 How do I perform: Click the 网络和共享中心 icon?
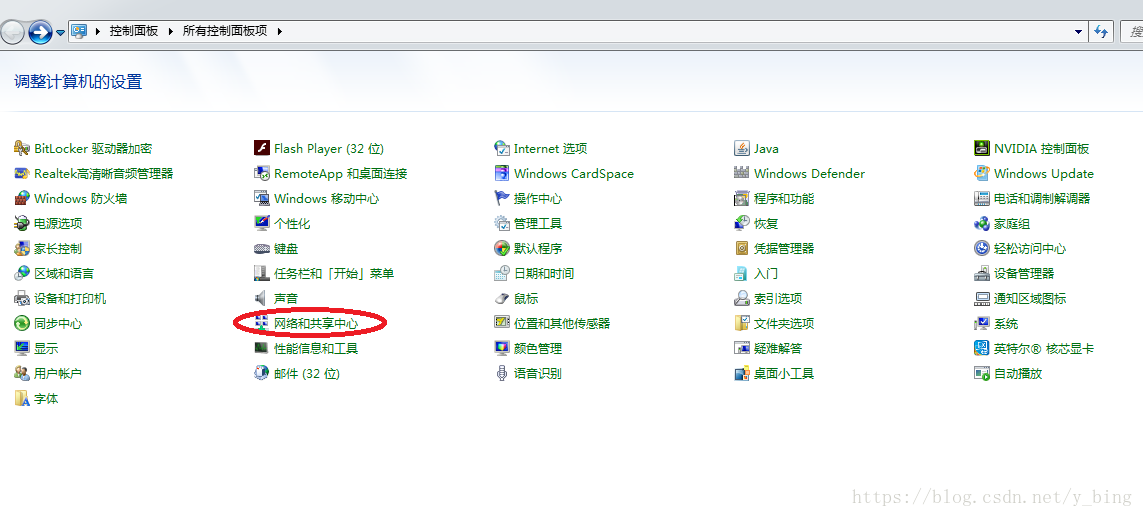pyautogui.click(x=262, y=323)
